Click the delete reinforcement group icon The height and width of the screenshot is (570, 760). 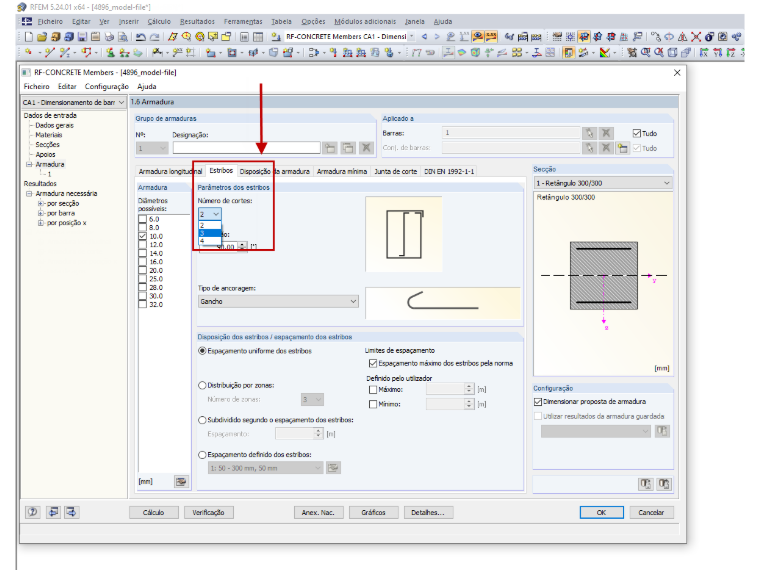point(366,148)
